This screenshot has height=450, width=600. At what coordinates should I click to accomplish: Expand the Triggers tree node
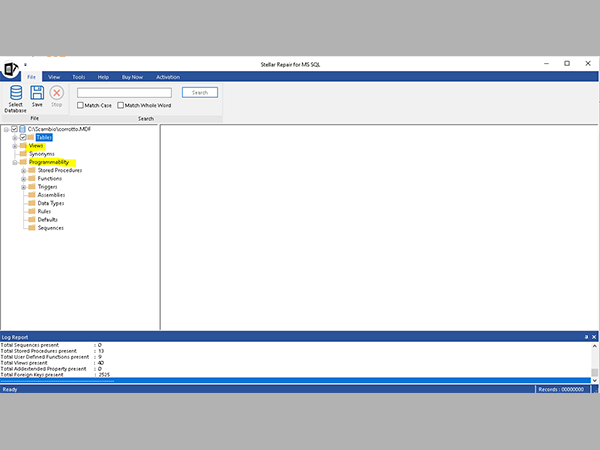[x=23, y=187]
